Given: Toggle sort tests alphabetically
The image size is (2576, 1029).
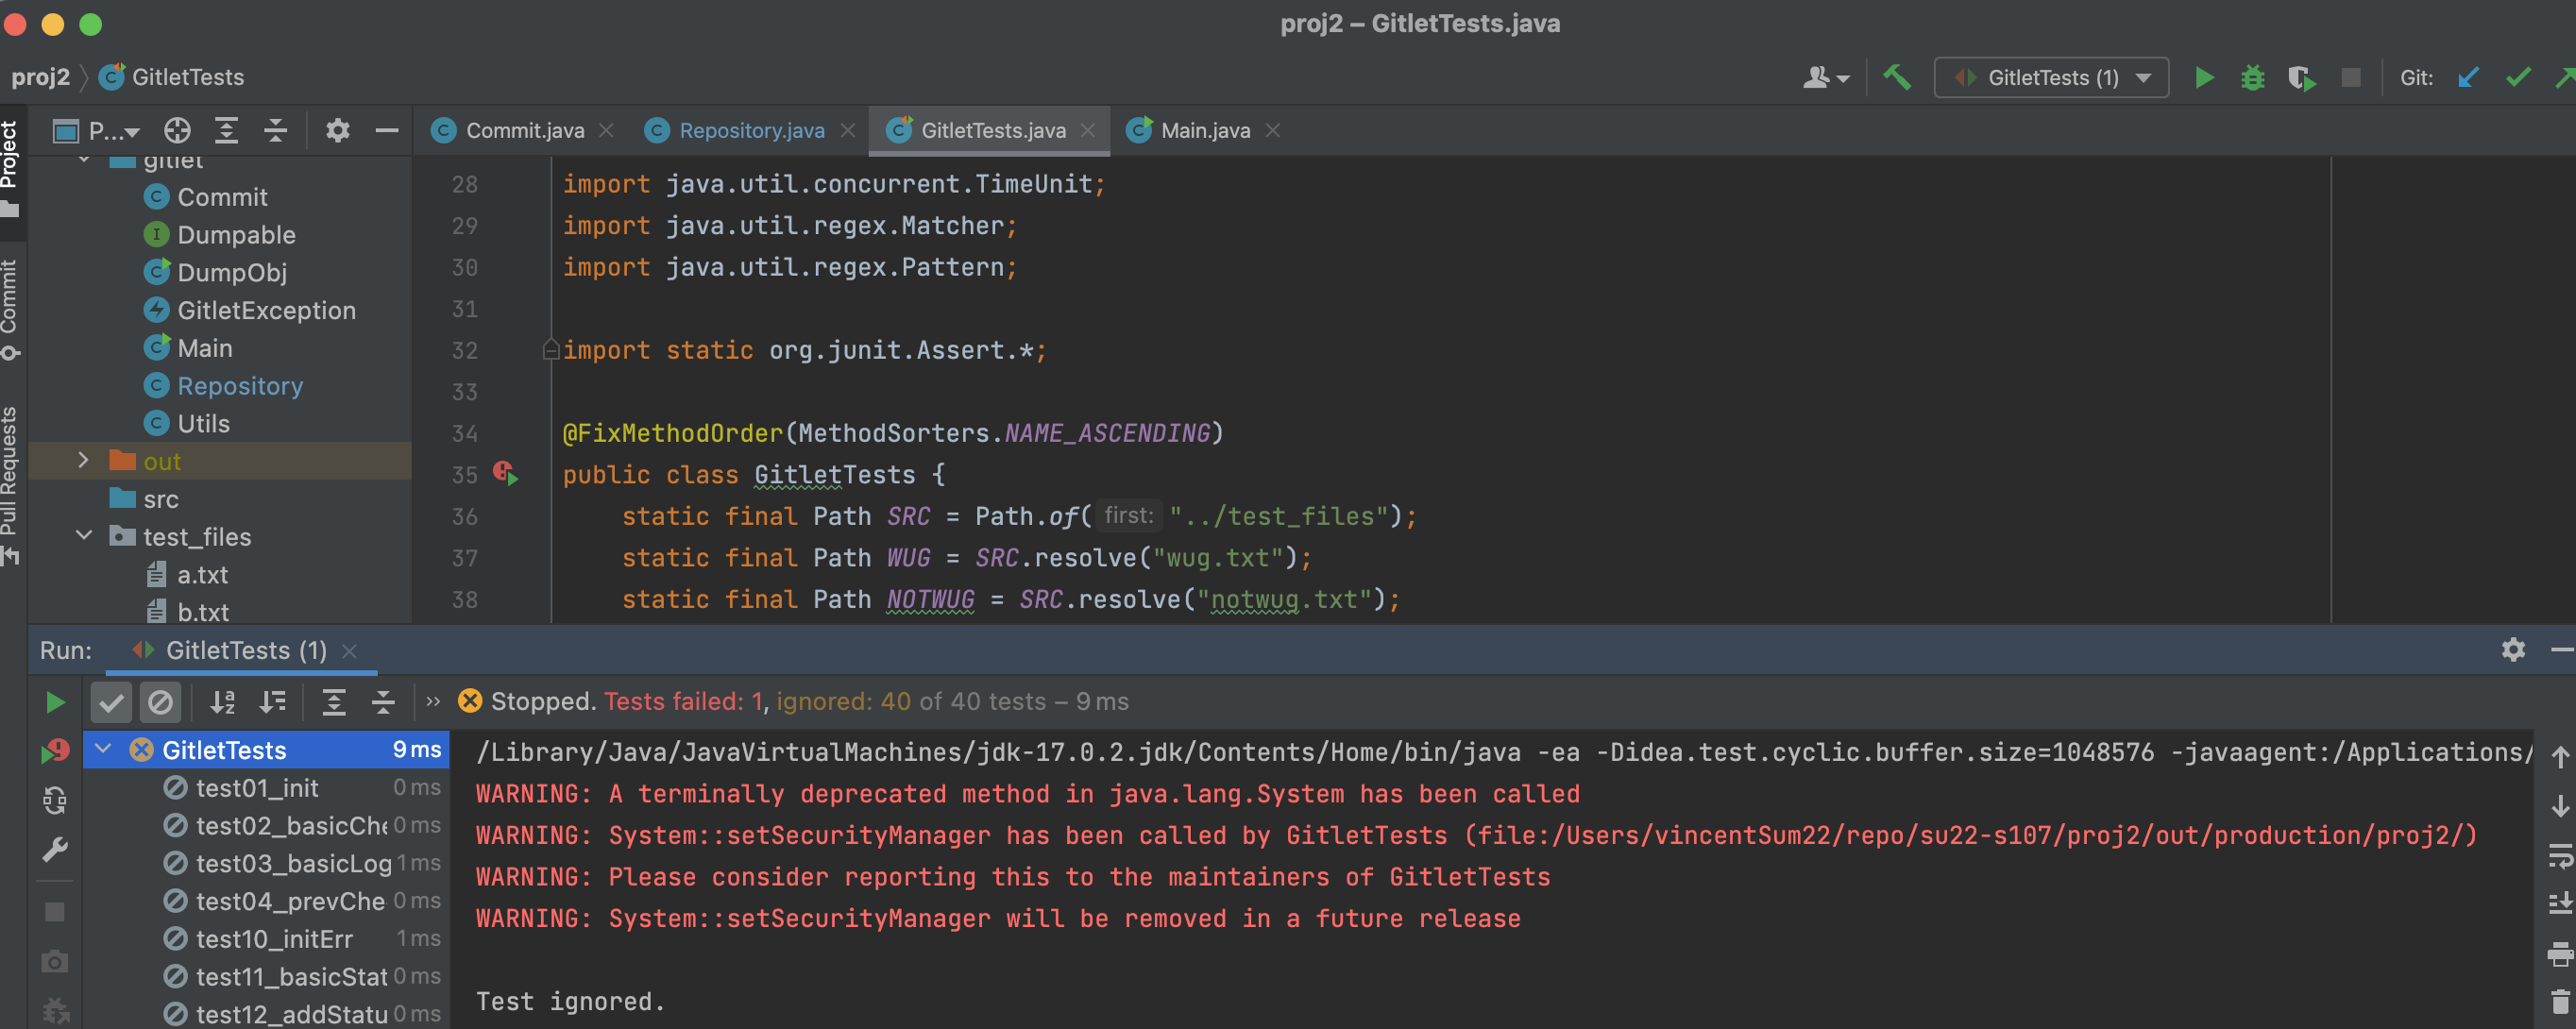Looking at the screenshot, I should pyautogui.click(x=222, y=702).
